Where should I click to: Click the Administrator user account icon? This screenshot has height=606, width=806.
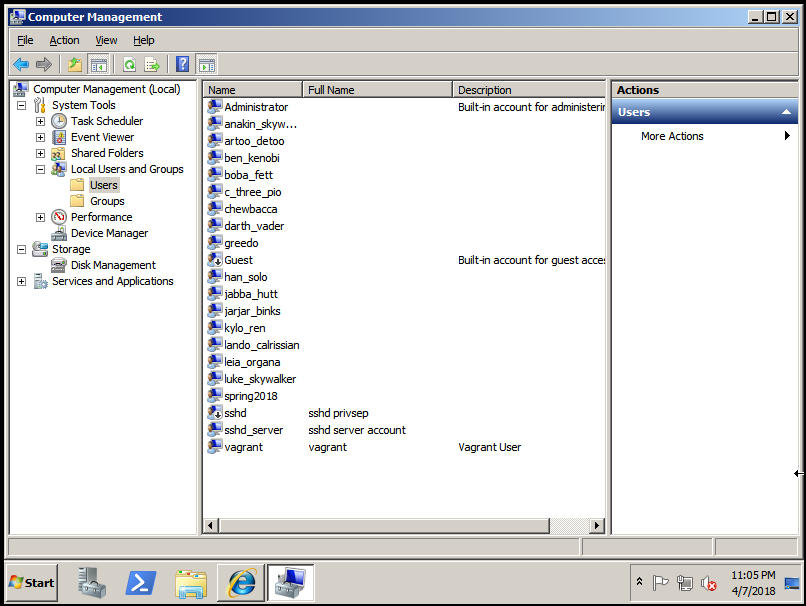[x=214, y=106]
